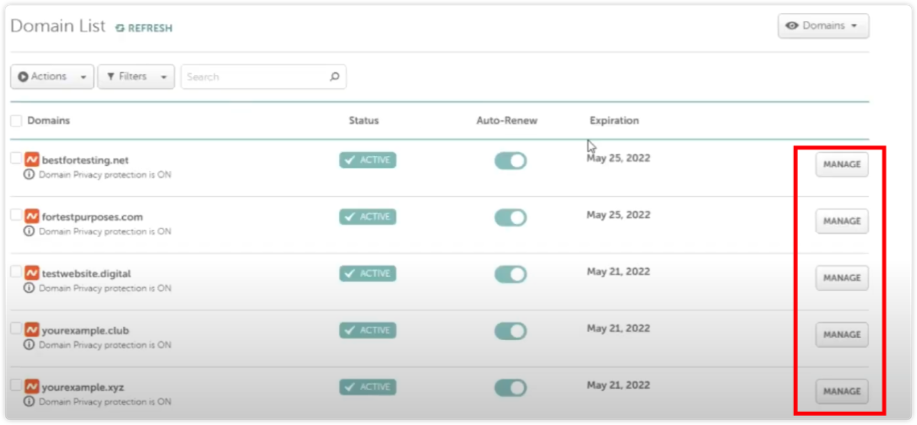Viewport: 917px width, 425px height.
Task: Check the box next to fortestpurposes.com
Action: 16,215
